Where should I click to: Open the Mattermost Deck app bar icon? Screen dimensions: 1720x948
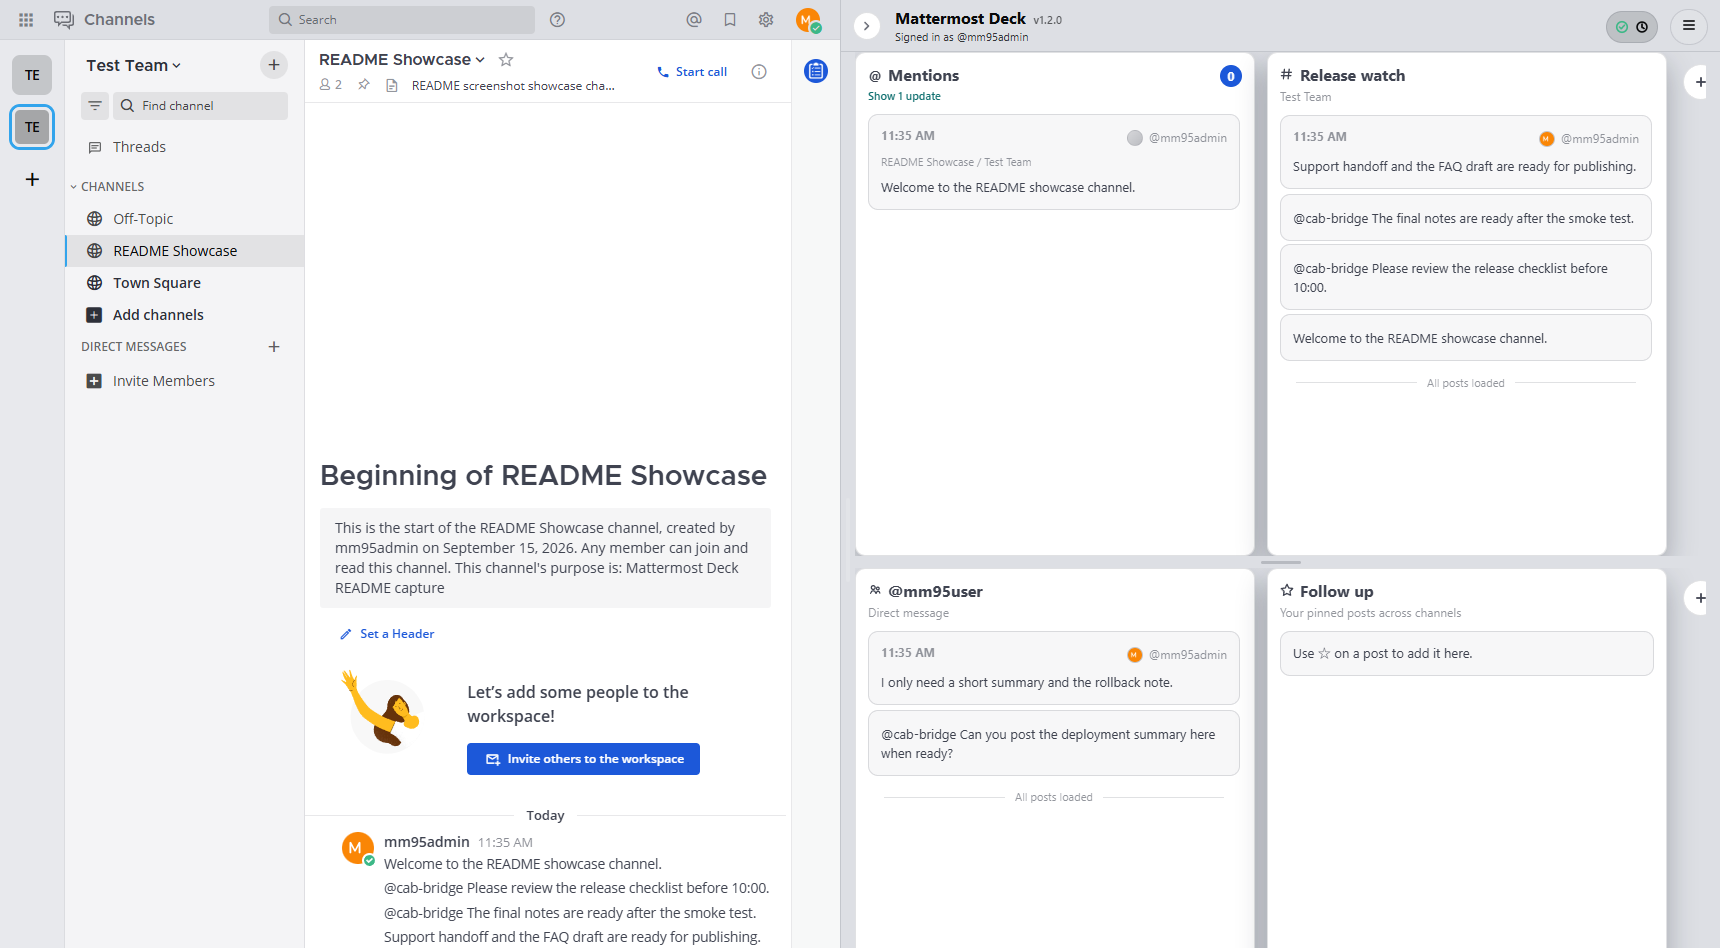coord(816,71)
